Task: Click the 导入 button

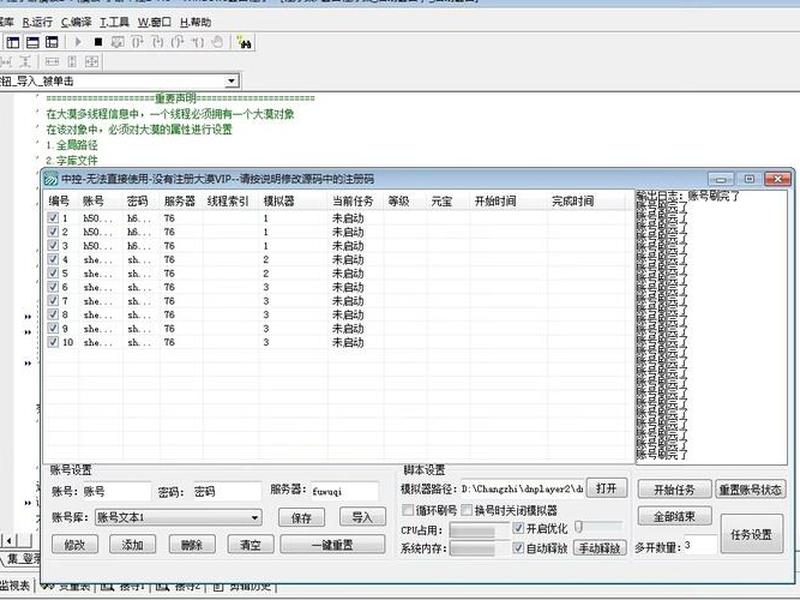Action: pyautogui.click(x=362, y=517)
